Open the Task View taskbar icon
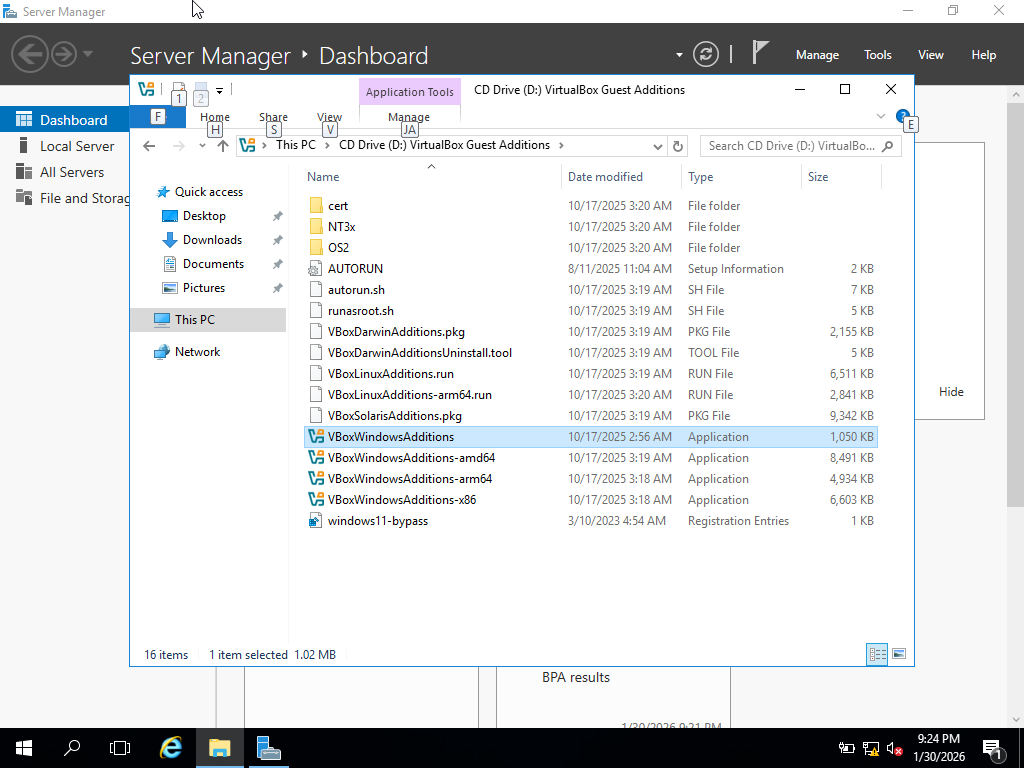The height and width of the screenshot is (768, 1024). click(120, 747)
